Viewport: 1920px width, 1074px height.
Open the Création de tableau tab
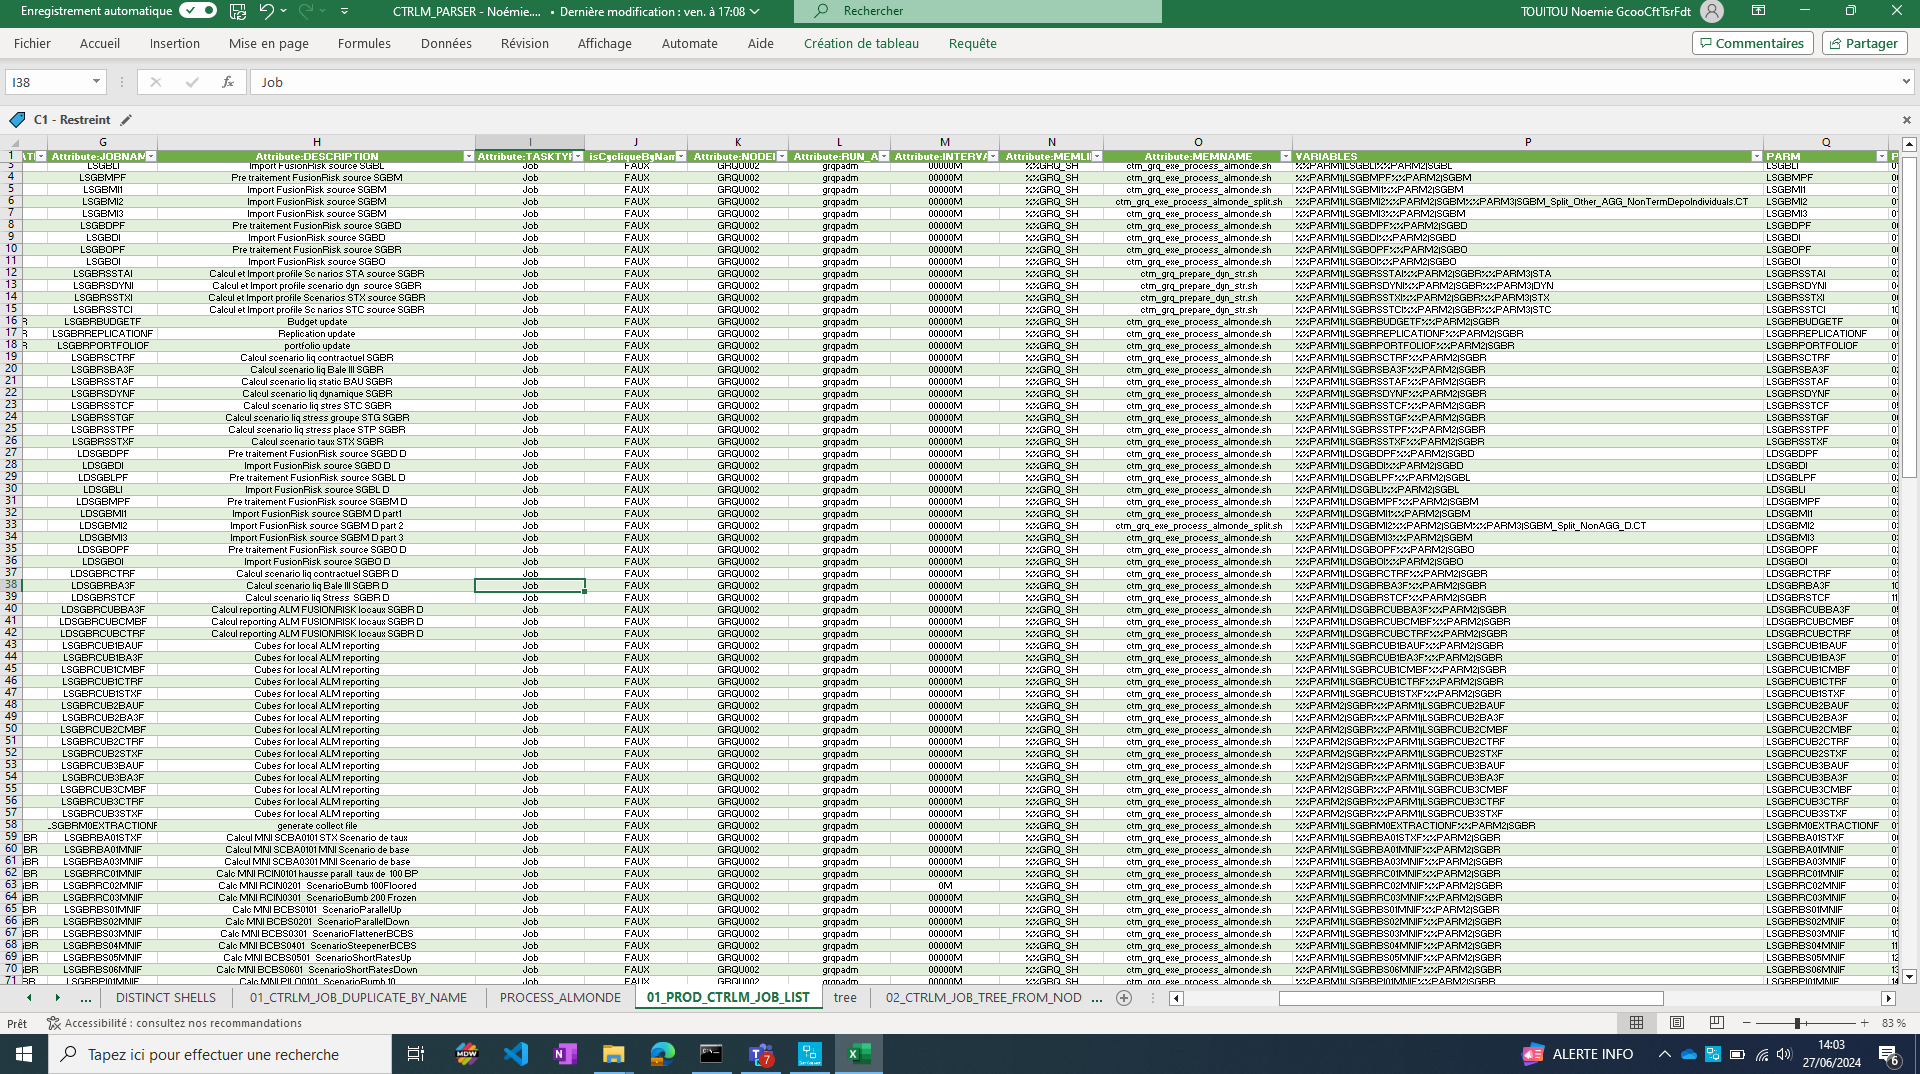click(x=861, y=43)
